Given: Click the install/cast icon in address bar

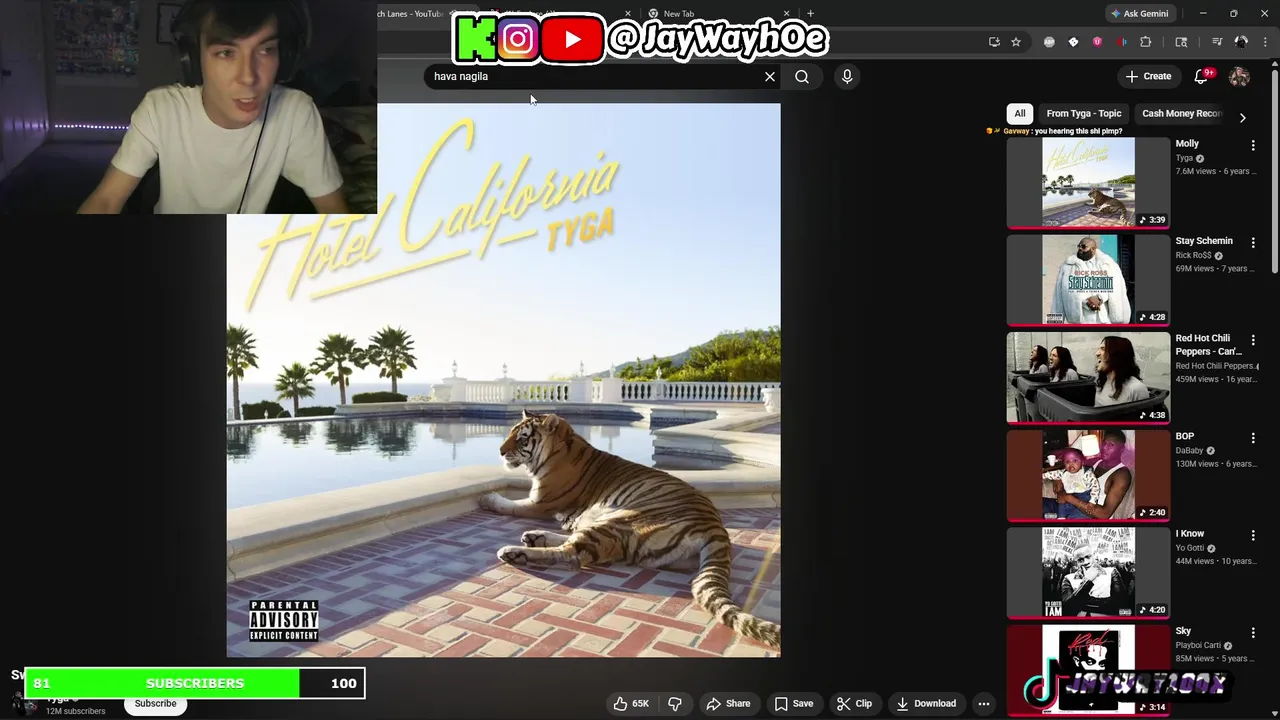Looking at the screenshot, I should pos(994,42).
